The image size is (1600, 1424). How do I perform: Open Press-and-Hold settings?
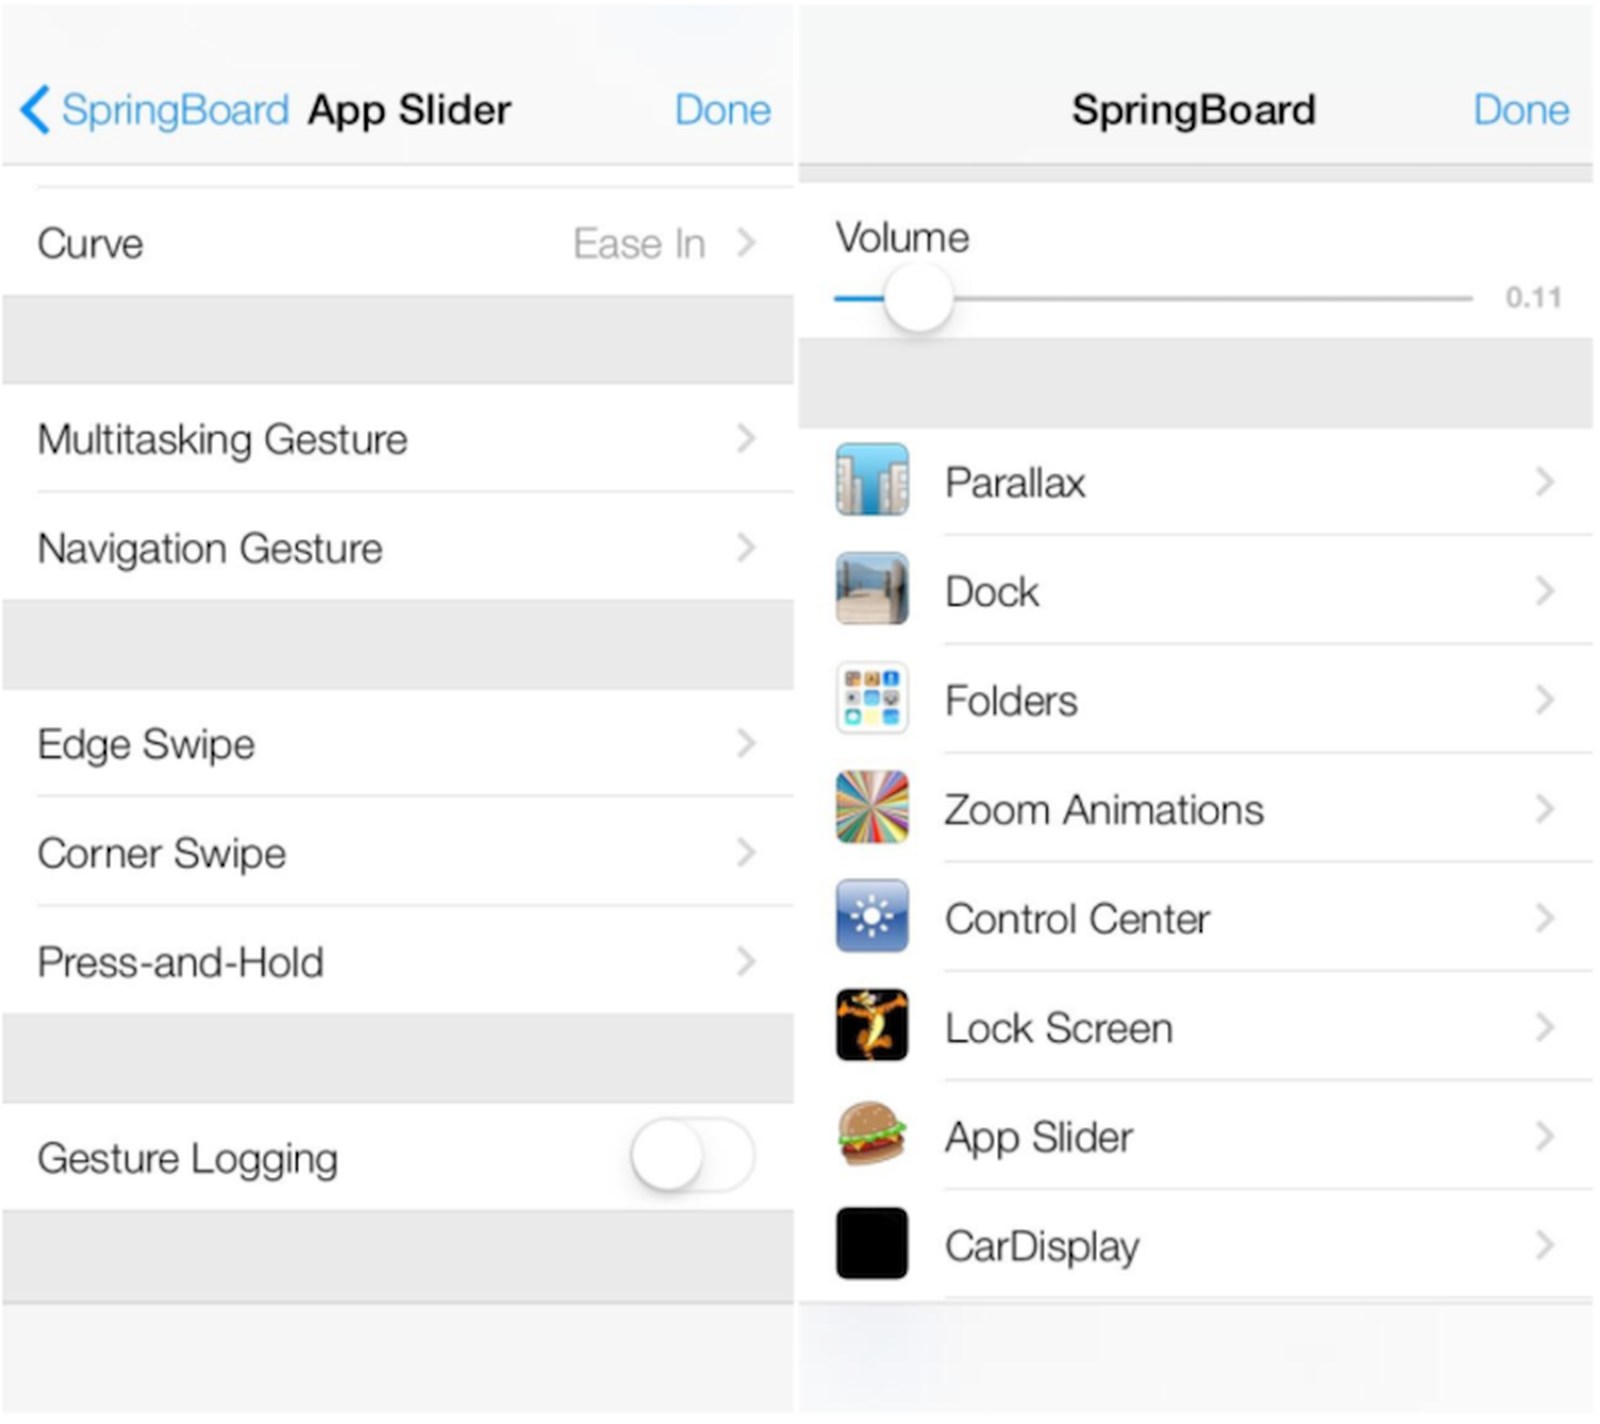click(400, 962)
